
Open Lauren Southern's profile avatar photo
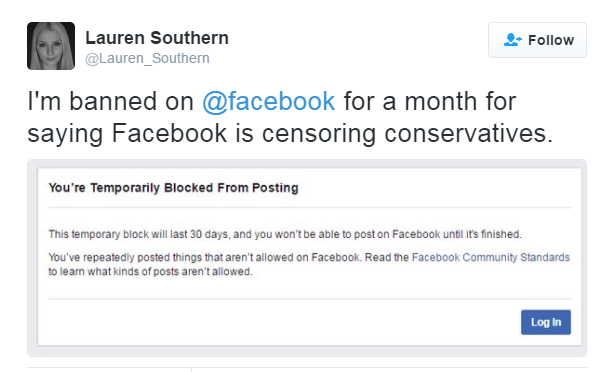51,46
